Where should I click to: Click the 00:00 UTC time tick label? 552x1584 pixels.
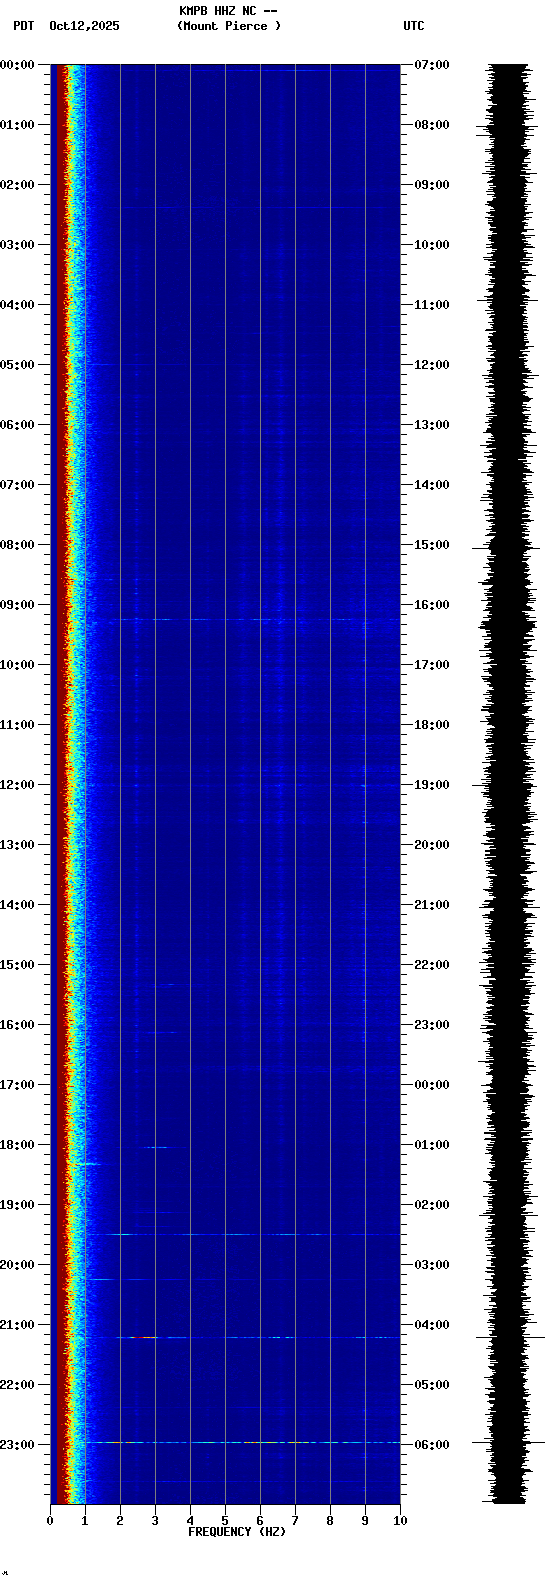[432, 1085]
